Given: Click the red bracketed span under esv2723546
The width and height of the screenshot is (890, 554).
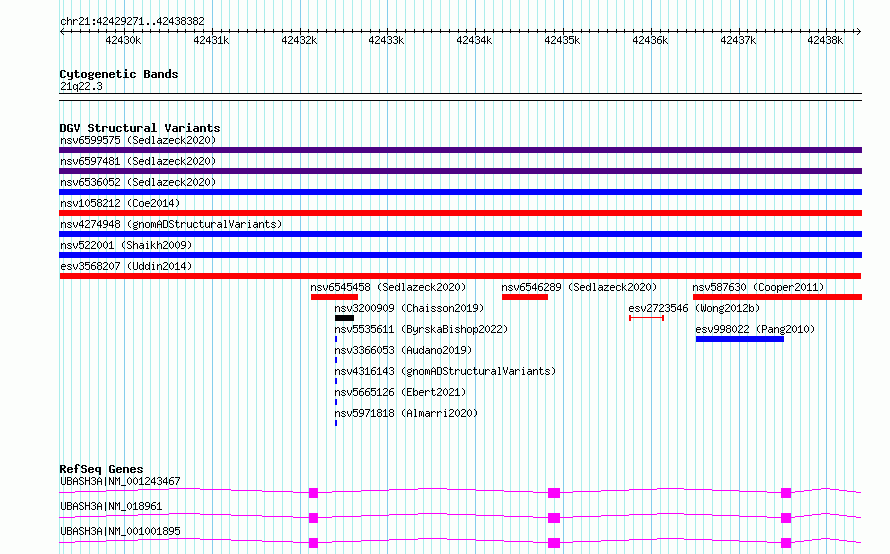Looking at the screenshot, I should (x=646, y=318).
